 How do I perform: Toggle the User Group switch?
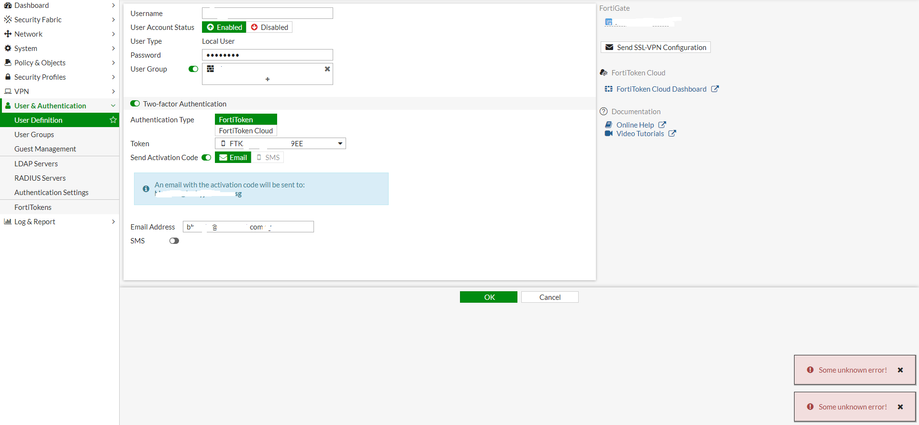(193, 69)
